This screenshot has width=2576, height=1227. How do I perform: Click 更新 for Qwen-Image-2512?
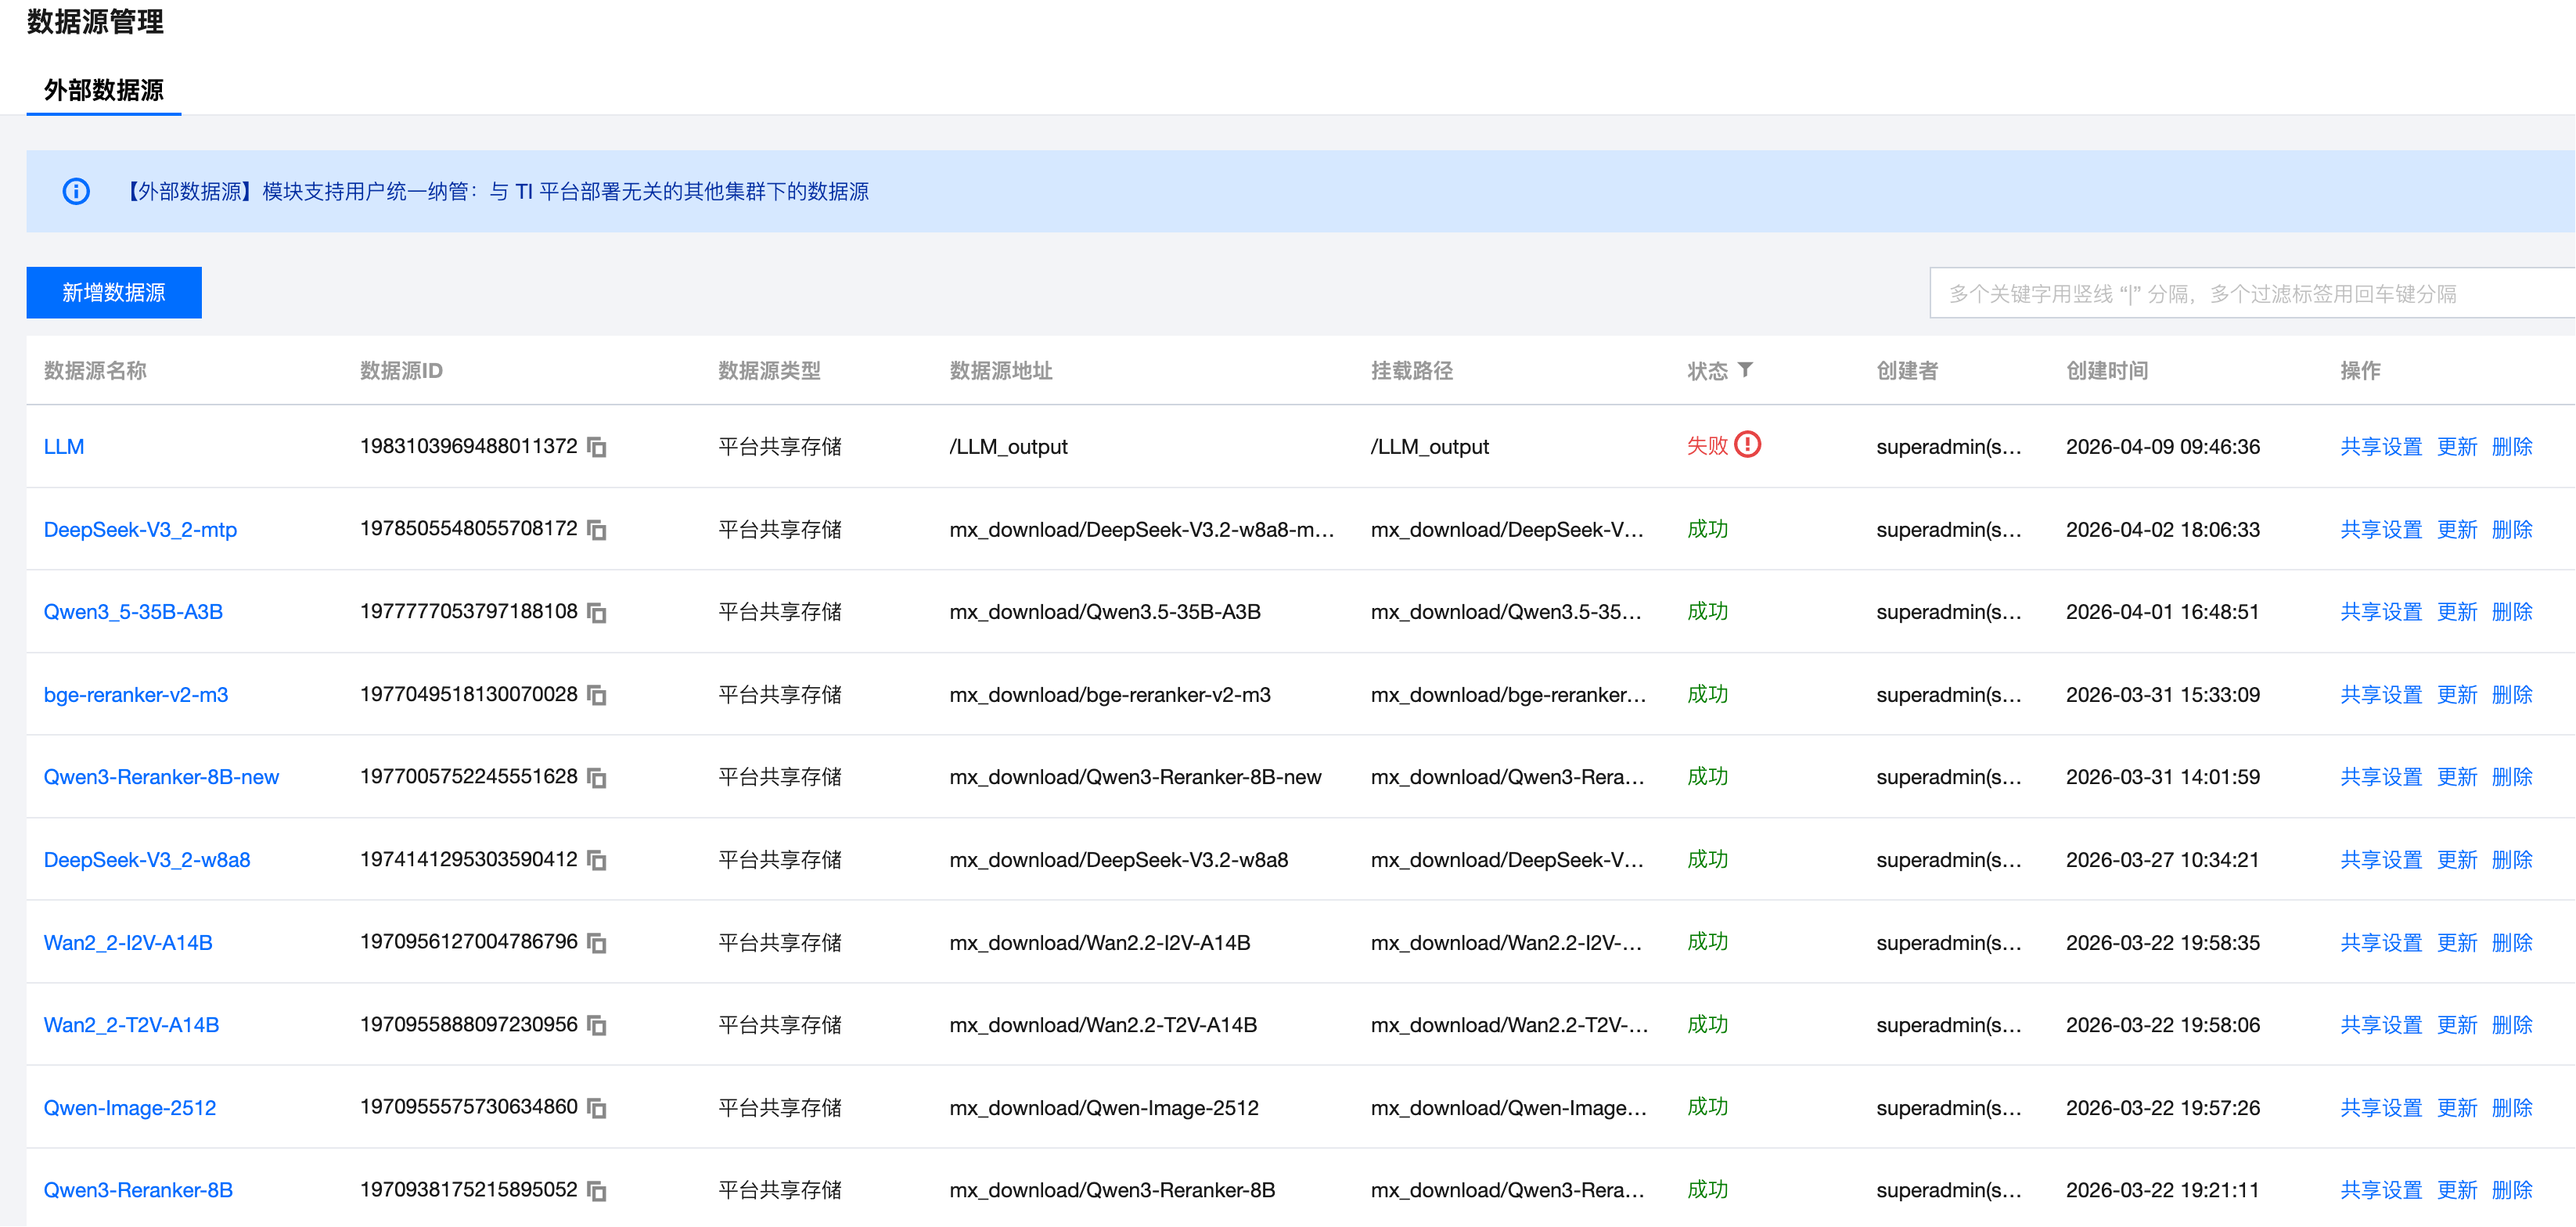[2457, 1108]
